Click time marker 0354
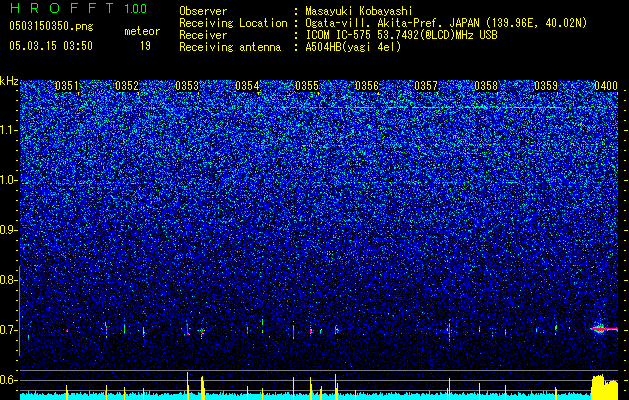 [247, 86]
